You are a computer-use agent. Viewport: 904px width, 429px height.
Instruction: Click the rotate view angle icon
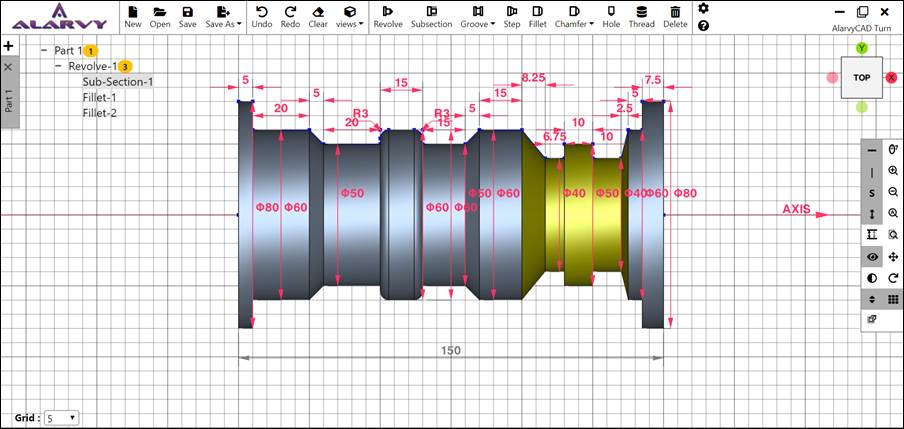click(893, 149)
